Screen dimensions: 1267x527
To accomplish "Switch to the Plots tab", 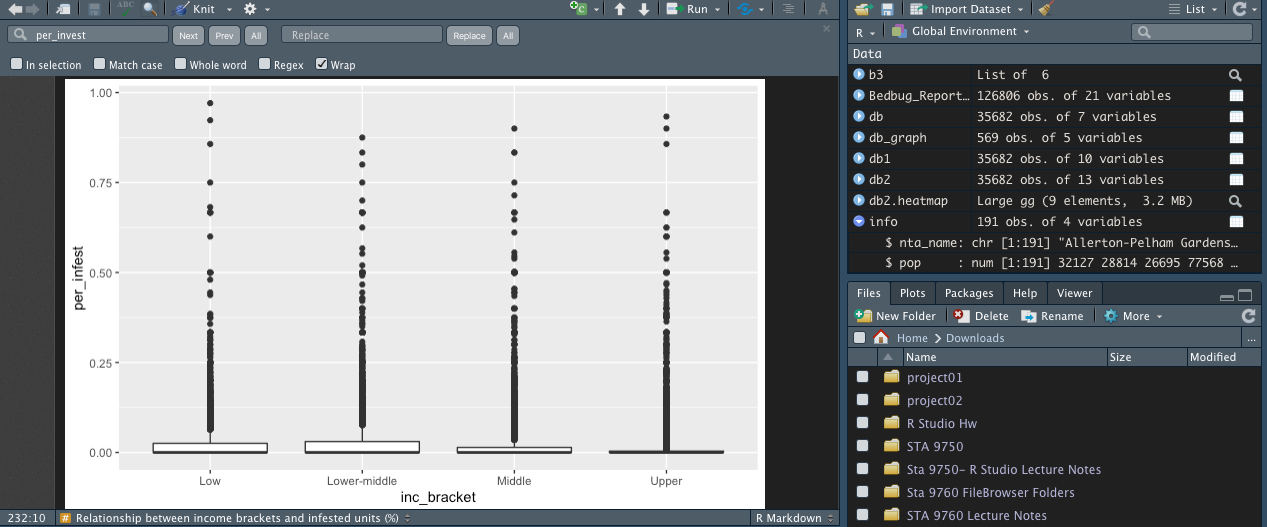I will point(912,293).
